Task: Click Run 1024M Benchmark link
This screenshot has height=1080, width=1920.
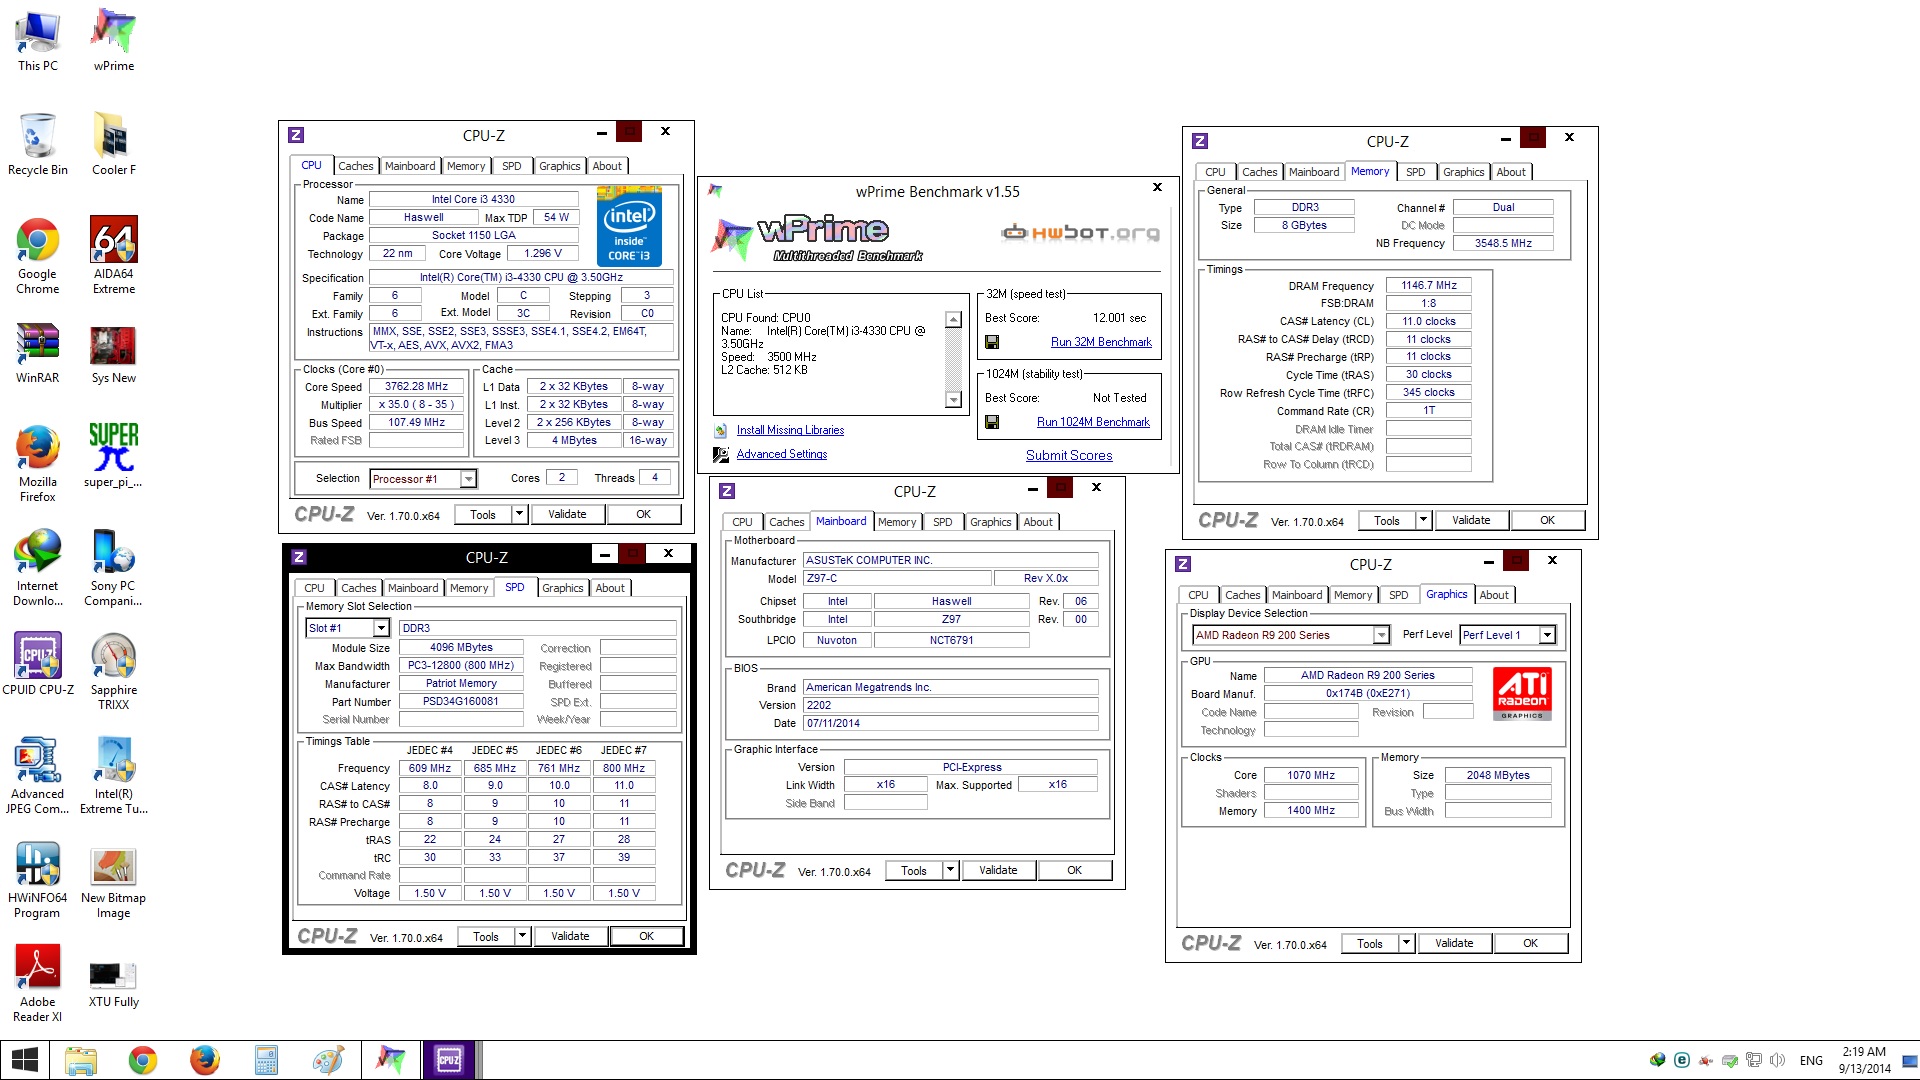Action: 1093,422
